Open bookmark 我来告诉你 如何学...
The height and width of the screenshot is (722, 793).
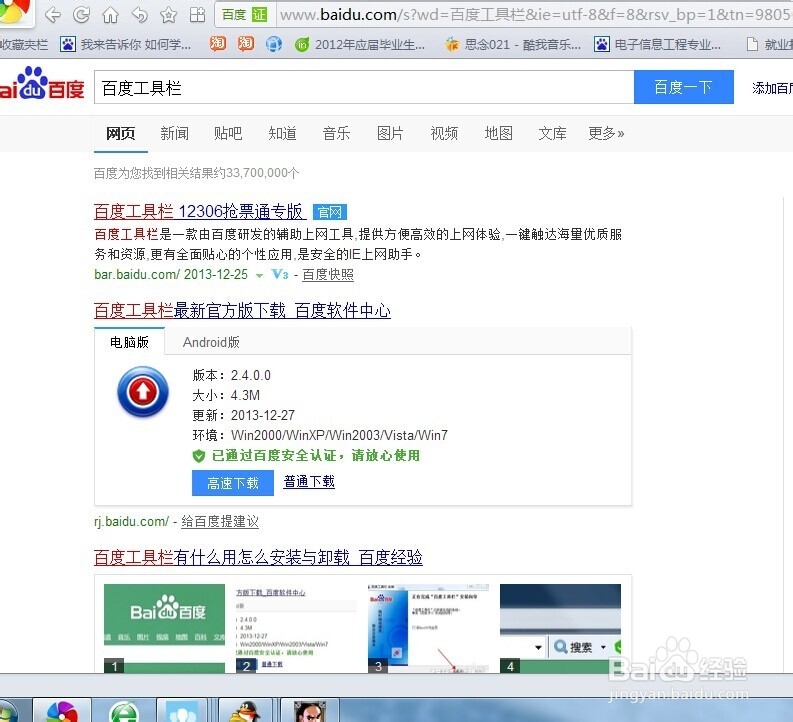(x=126, y=44)
